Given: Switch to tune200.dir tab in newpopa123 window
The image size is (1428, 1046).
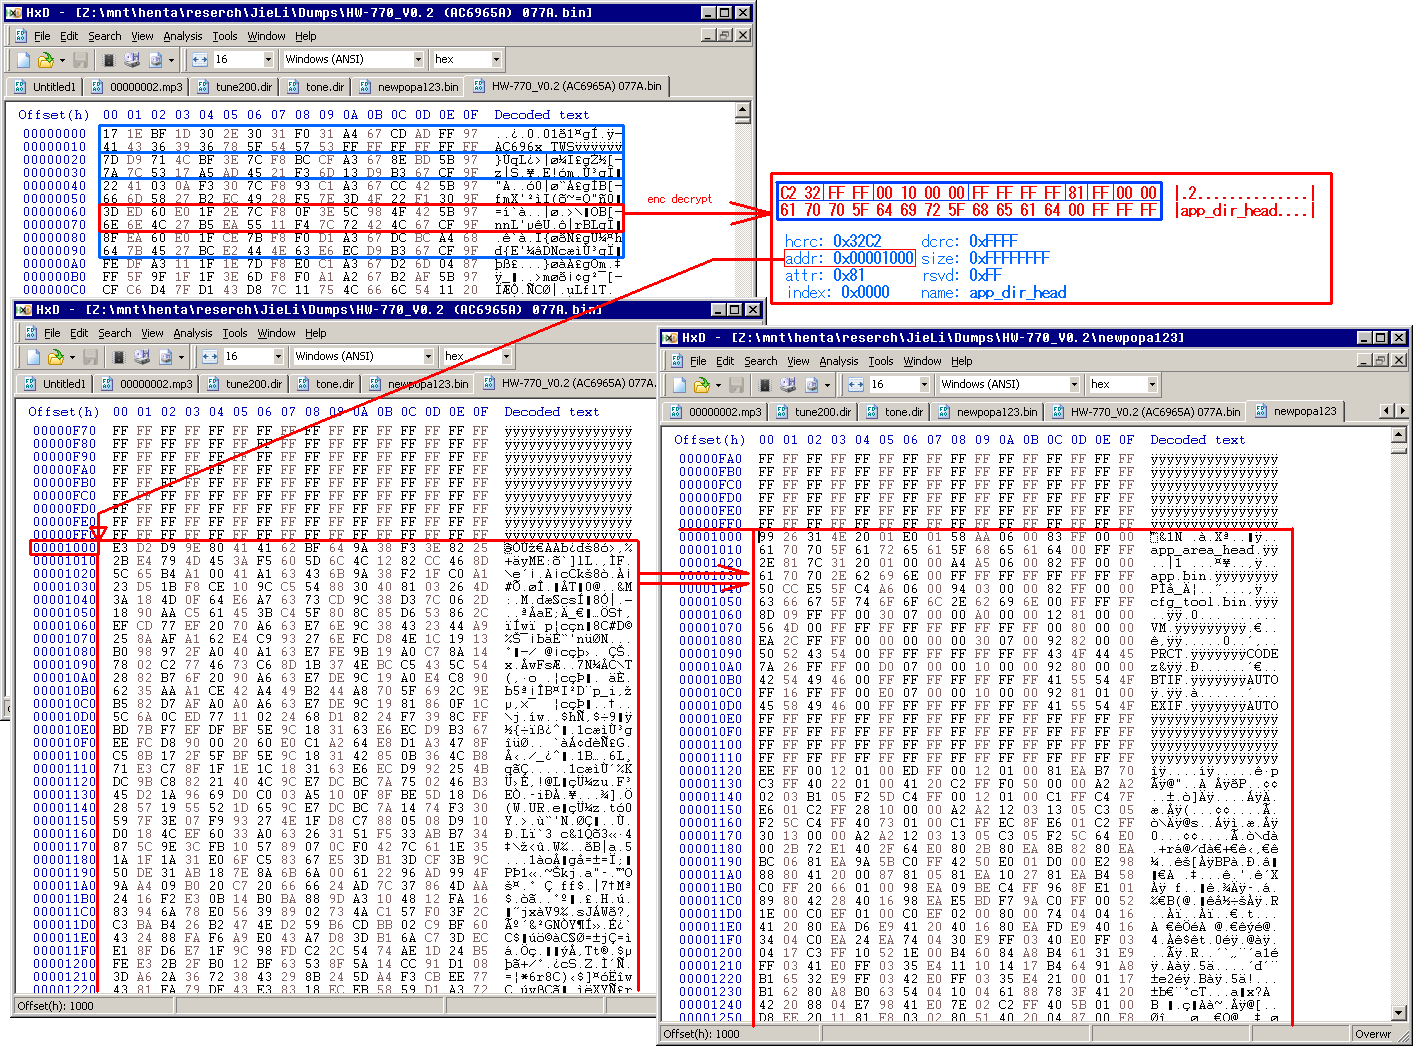Looking at the screenshot, I should tap(822, 412).
